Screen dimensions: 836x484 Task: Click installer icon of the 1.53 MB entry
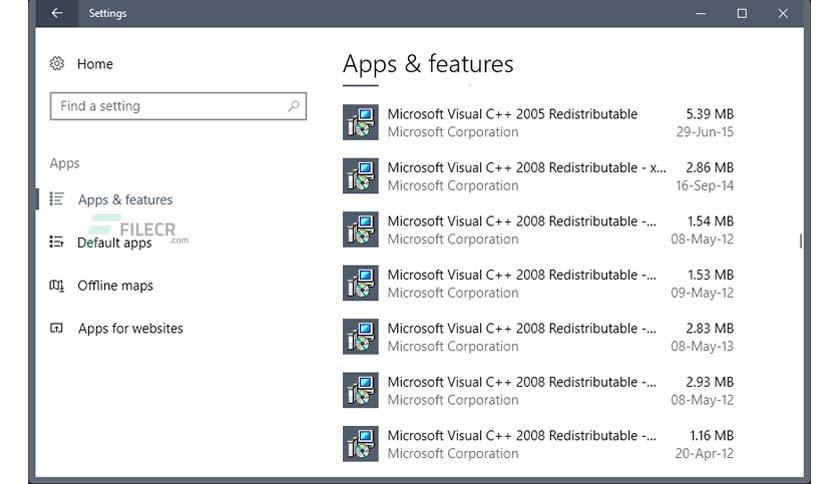click(360, 283)
